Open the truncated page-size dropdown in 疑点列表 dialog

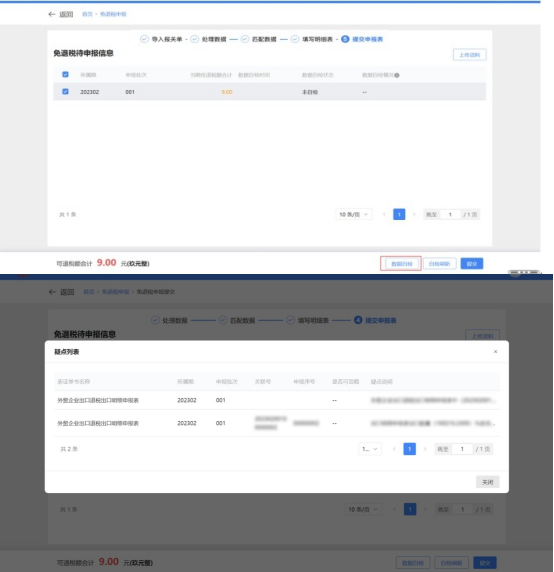pos(370,449)
